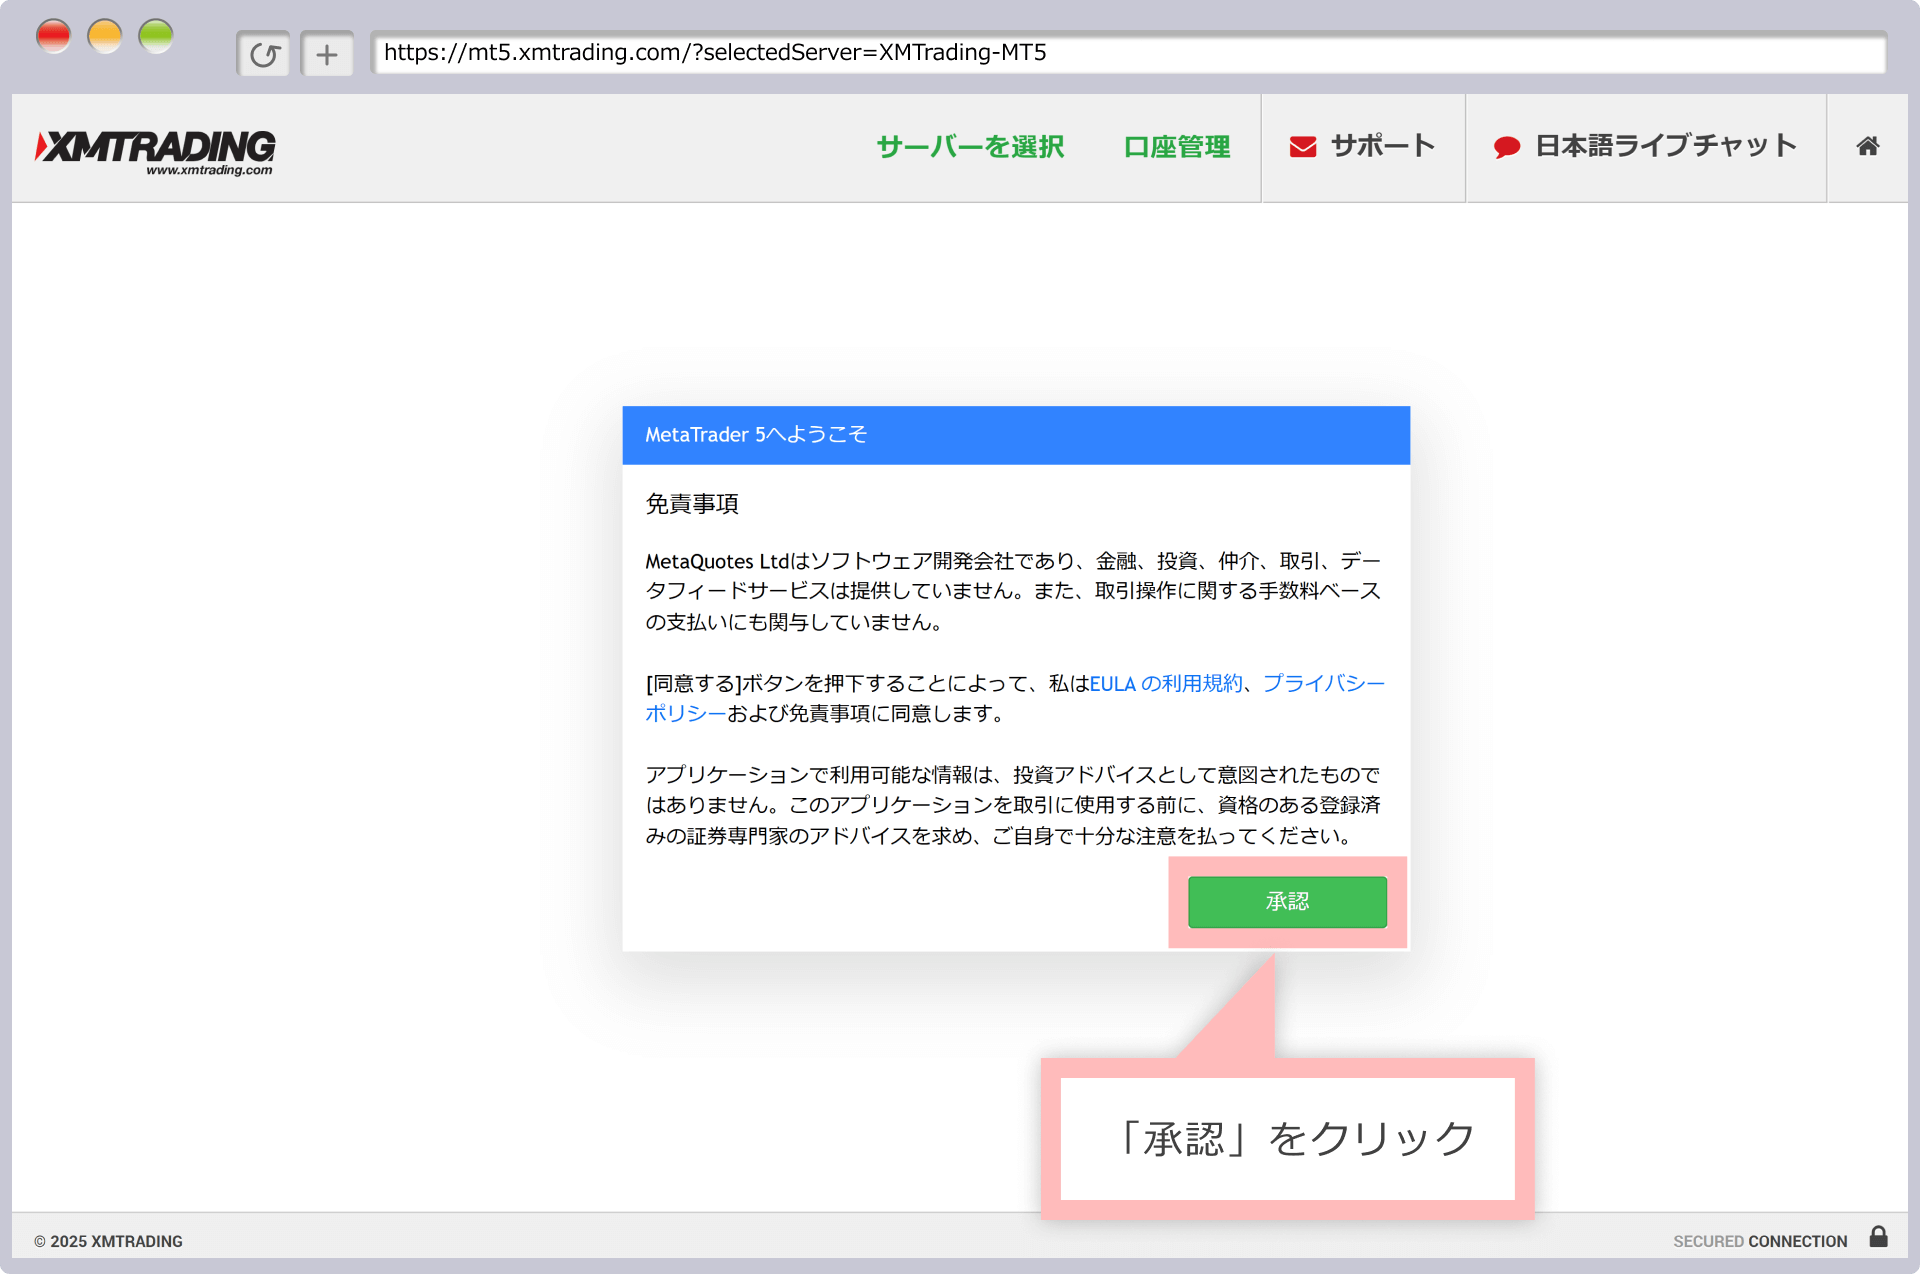The image size is (1920, 1274).
Task: Click the red envelope support icon
Action: coord(1302,147)
